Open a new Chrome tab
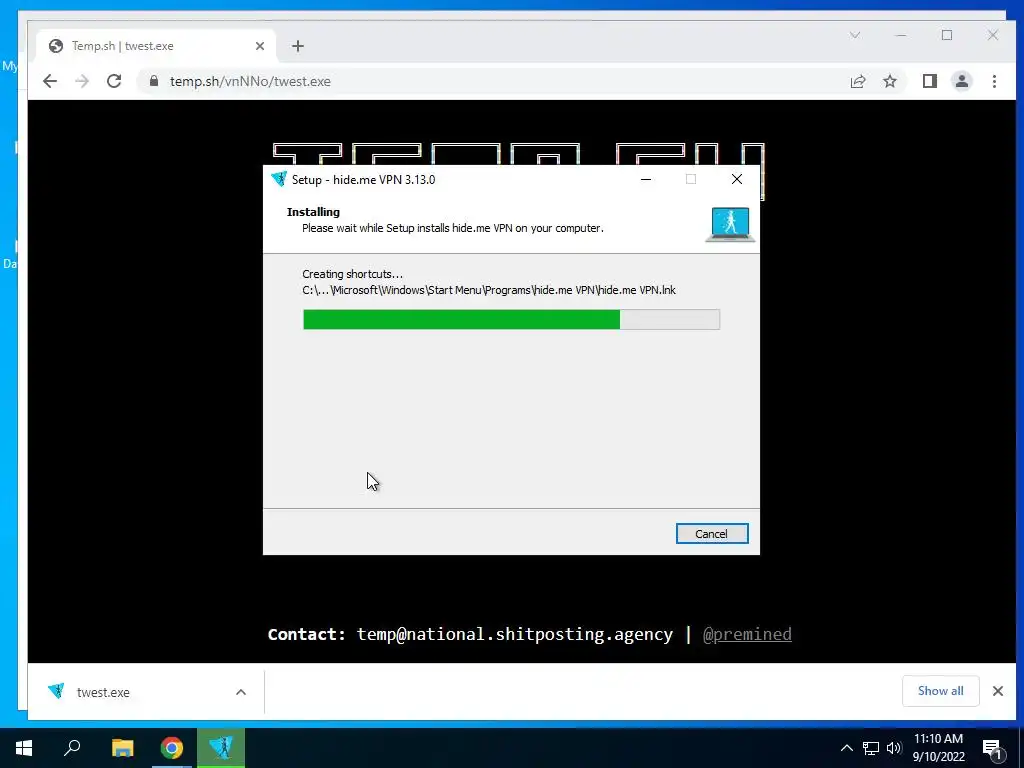Screen dimensions: 1024x768 (298, 46)
